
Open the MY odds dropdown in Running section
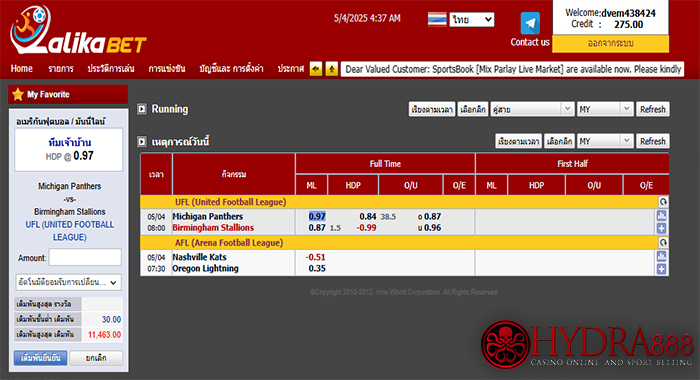click(605, 109)
